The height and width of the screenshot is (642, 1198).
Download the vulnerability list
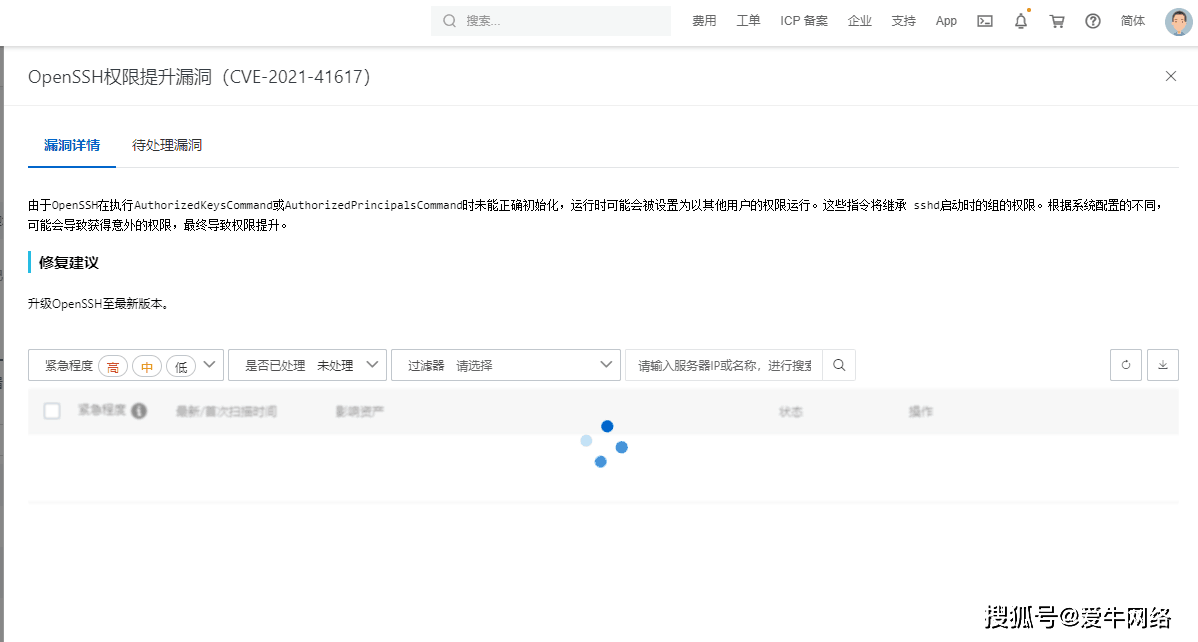[1163, 365]
